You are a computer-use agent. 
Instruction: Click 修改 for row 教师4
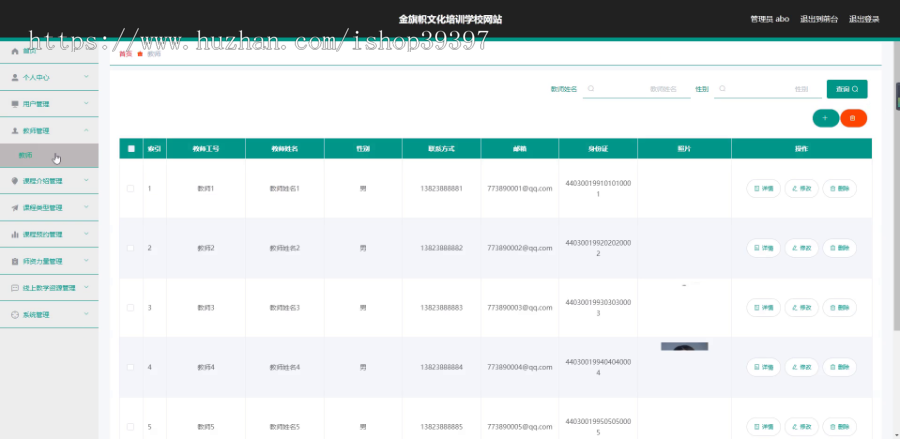(x=801, y=367)
